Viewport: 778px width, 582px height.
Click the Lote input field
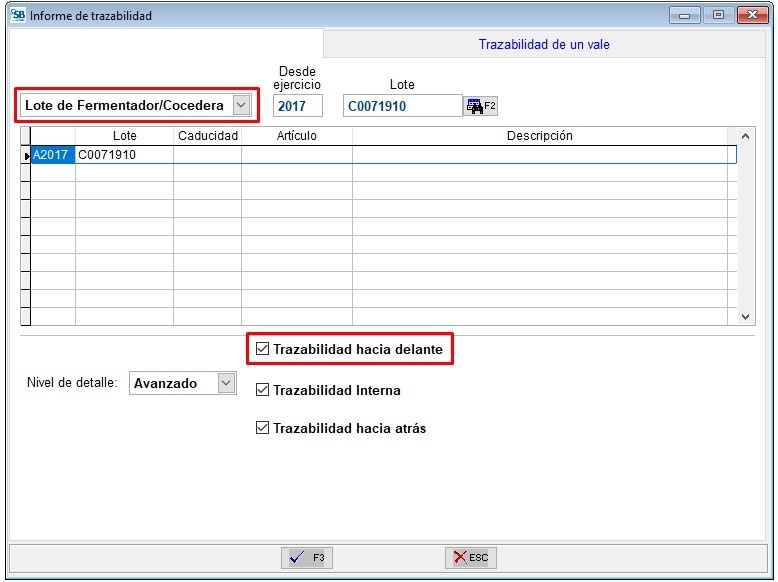tap(401, 106)
